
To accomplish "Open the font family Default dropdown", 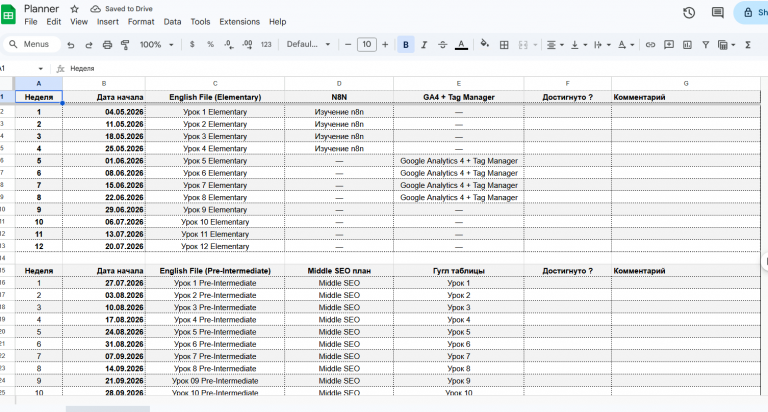I will tap(308, 44).
